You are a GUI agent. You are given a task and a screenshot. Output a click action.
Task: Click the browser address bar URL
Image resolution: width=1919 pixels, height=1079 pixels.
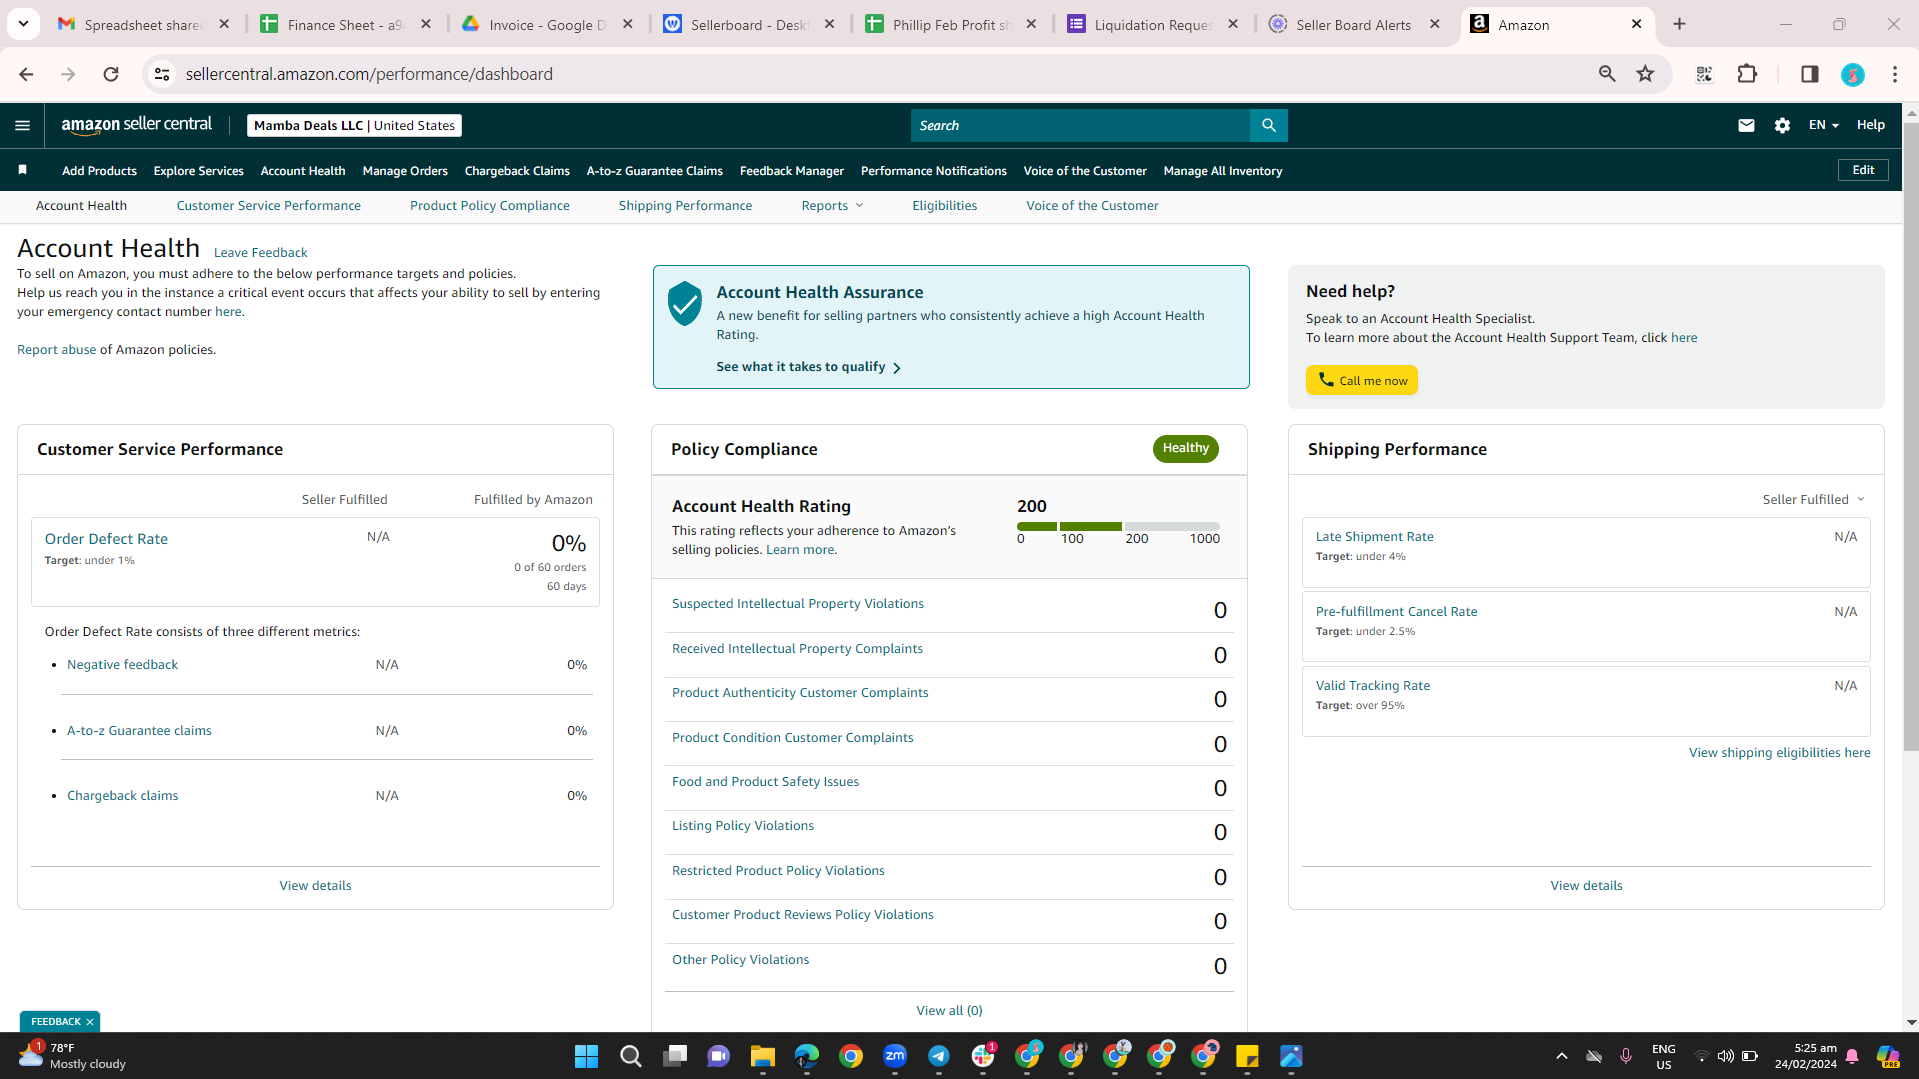[369, 74]
